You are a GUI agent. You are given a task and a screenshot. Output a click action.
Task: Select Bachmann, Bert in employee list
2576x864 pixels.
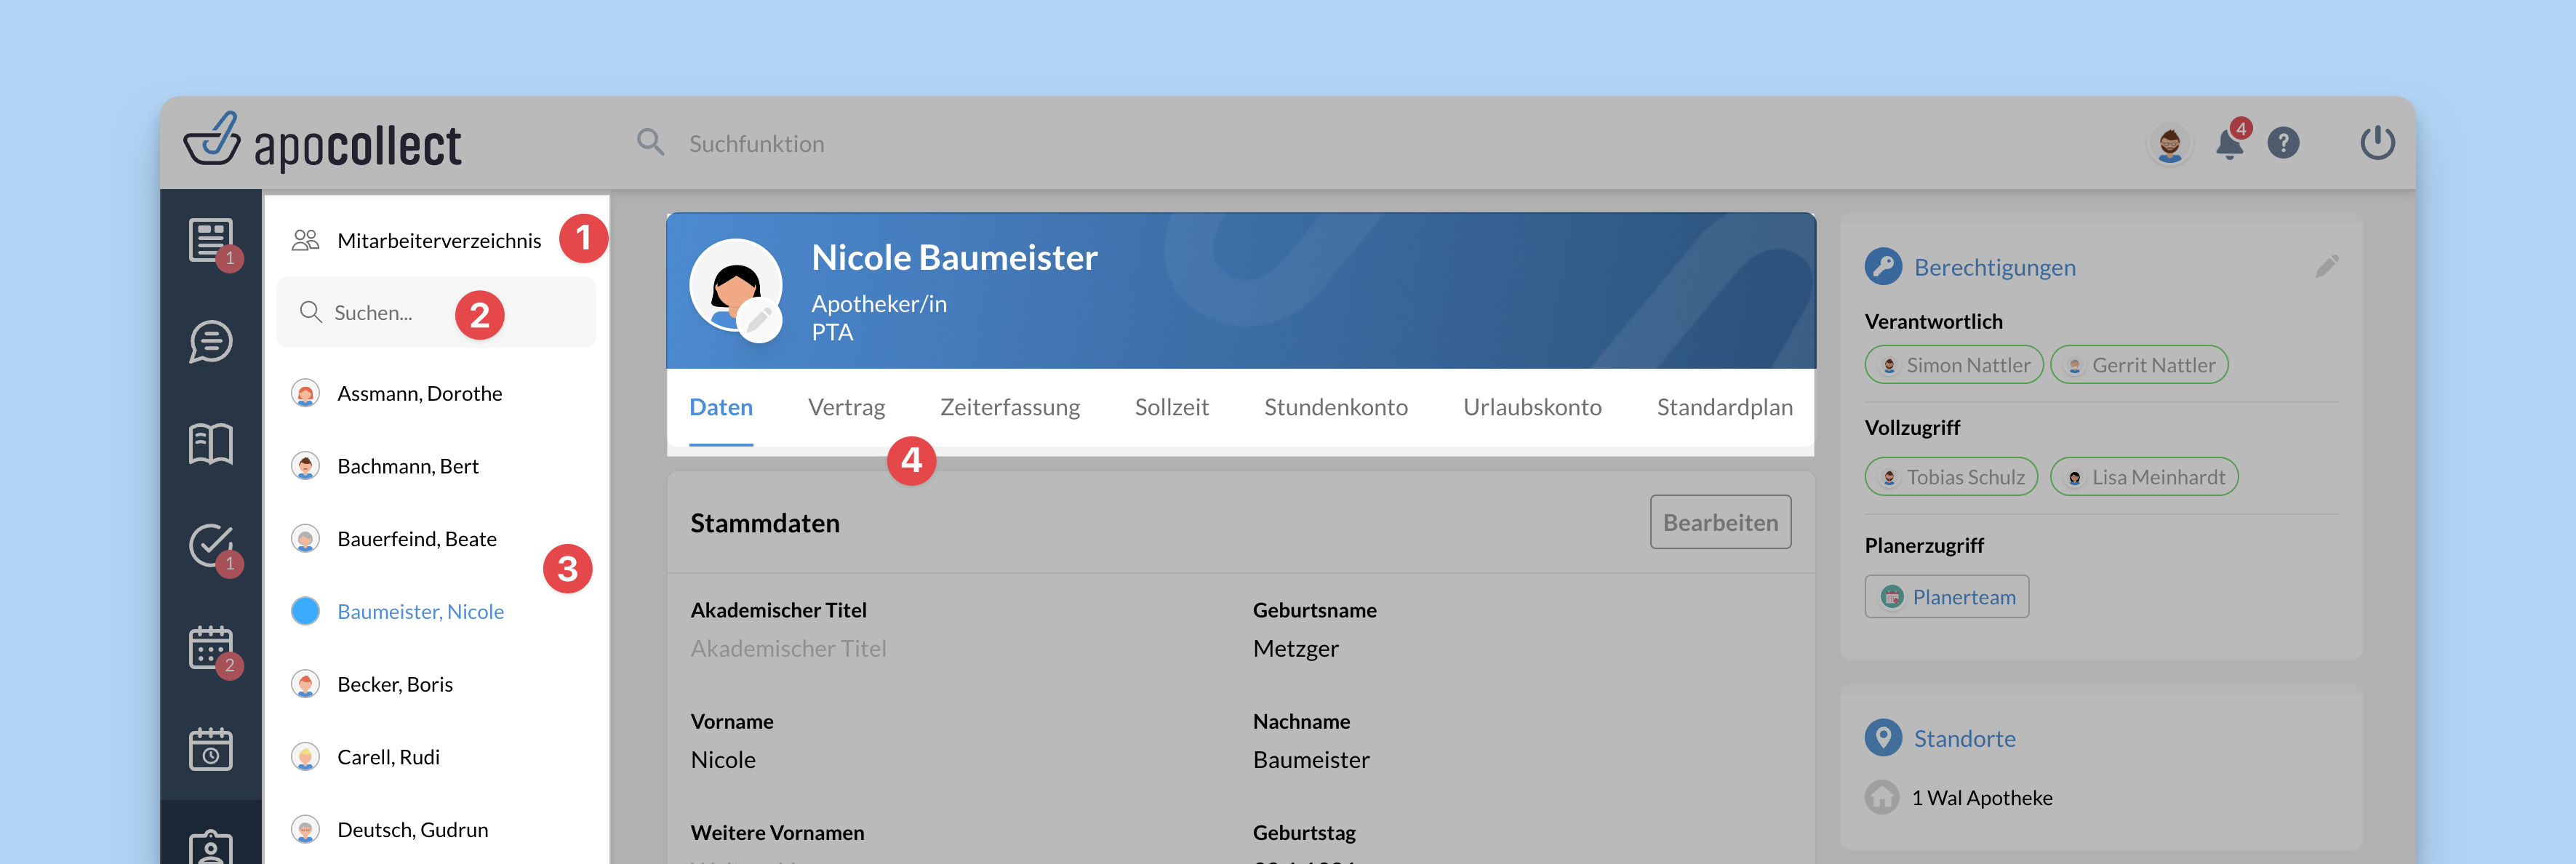(x=436, y=466)
